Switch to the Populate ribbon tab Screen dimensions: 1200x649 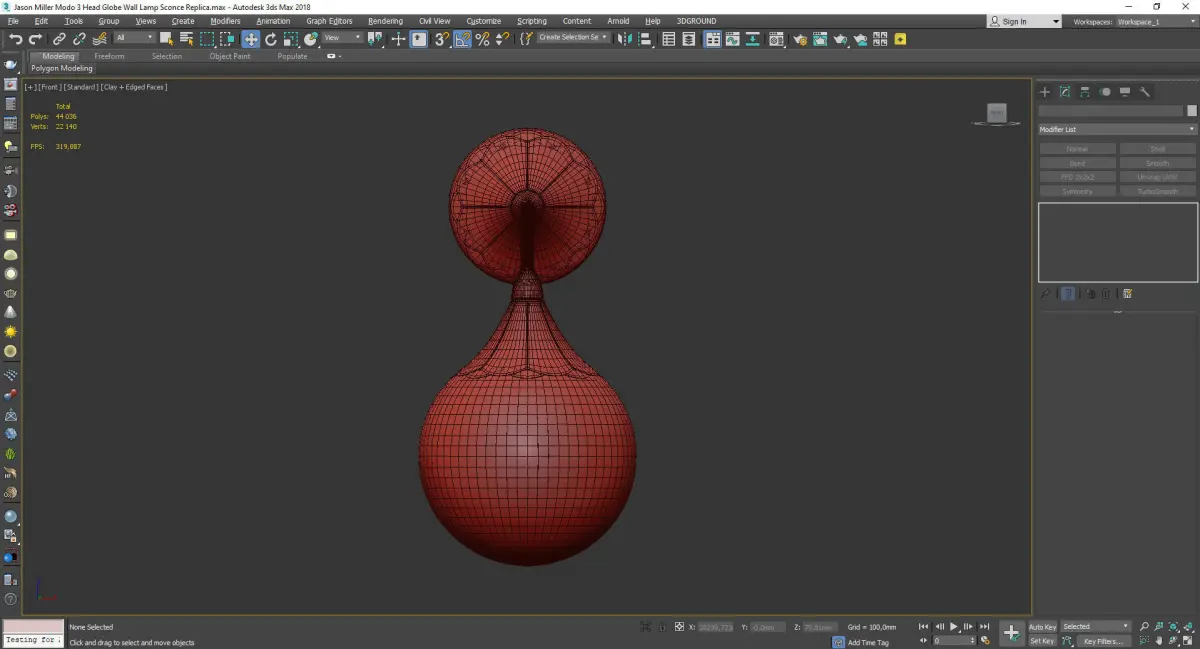coord(292,56)
